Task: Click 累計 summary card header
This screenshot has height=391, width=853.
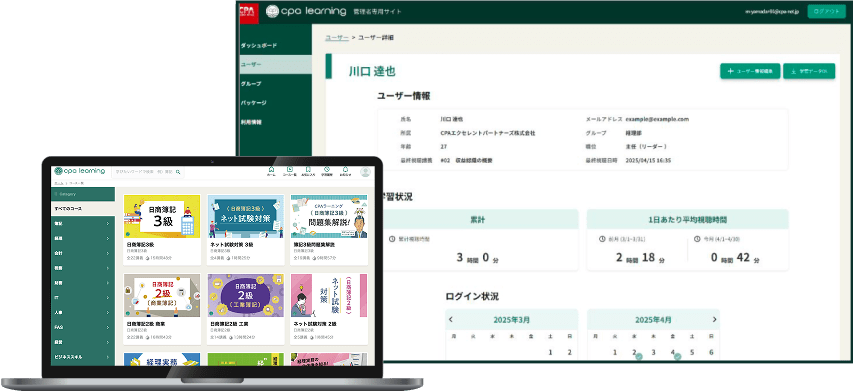Action: tap(477, 220)
